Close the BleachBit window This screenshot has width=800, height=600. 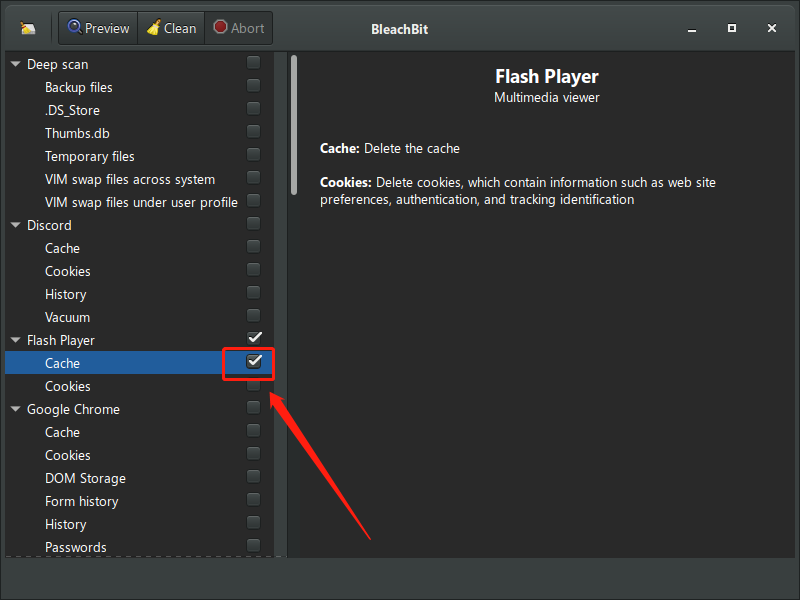(x=772, y=28)
